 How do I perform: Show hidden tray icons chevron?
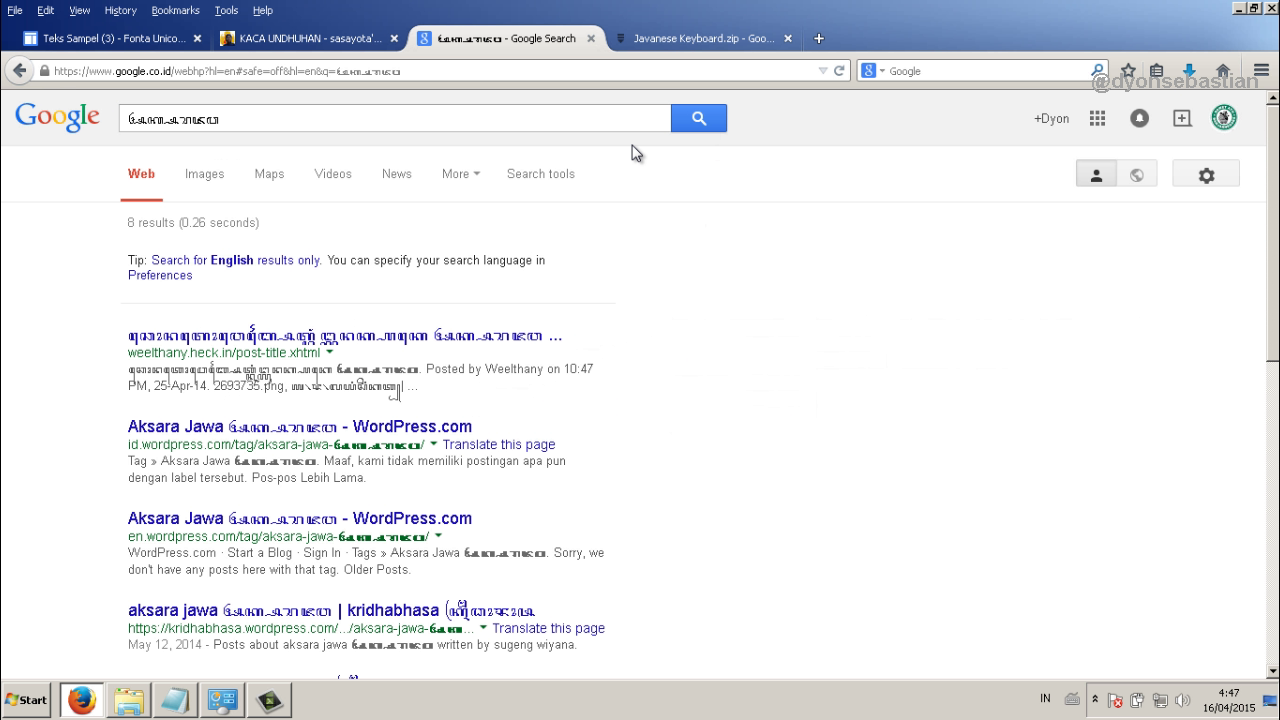1095,699
